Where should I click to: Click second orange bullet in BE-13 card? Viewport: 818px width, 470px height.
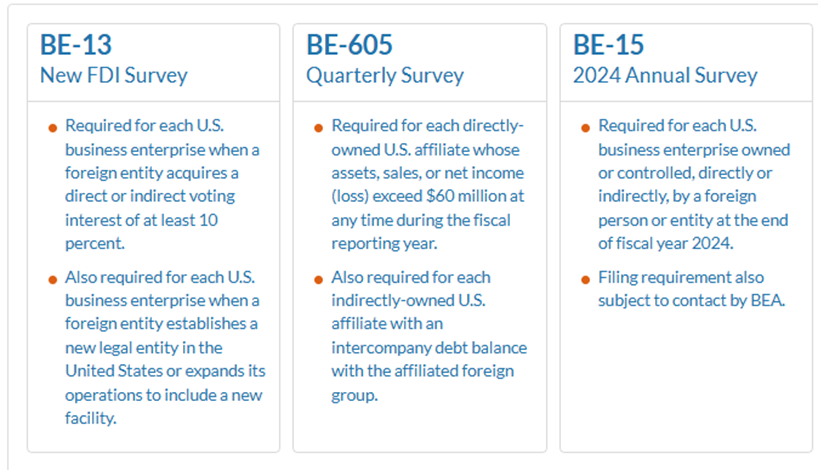[x=52, y=279]
